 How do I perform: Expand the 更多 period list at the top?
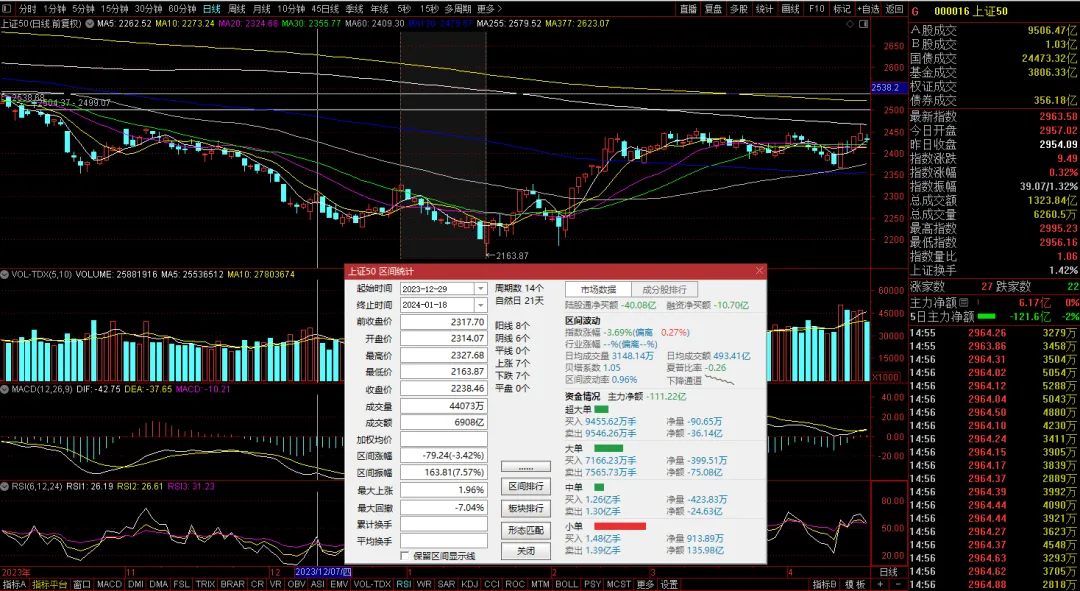490,9
